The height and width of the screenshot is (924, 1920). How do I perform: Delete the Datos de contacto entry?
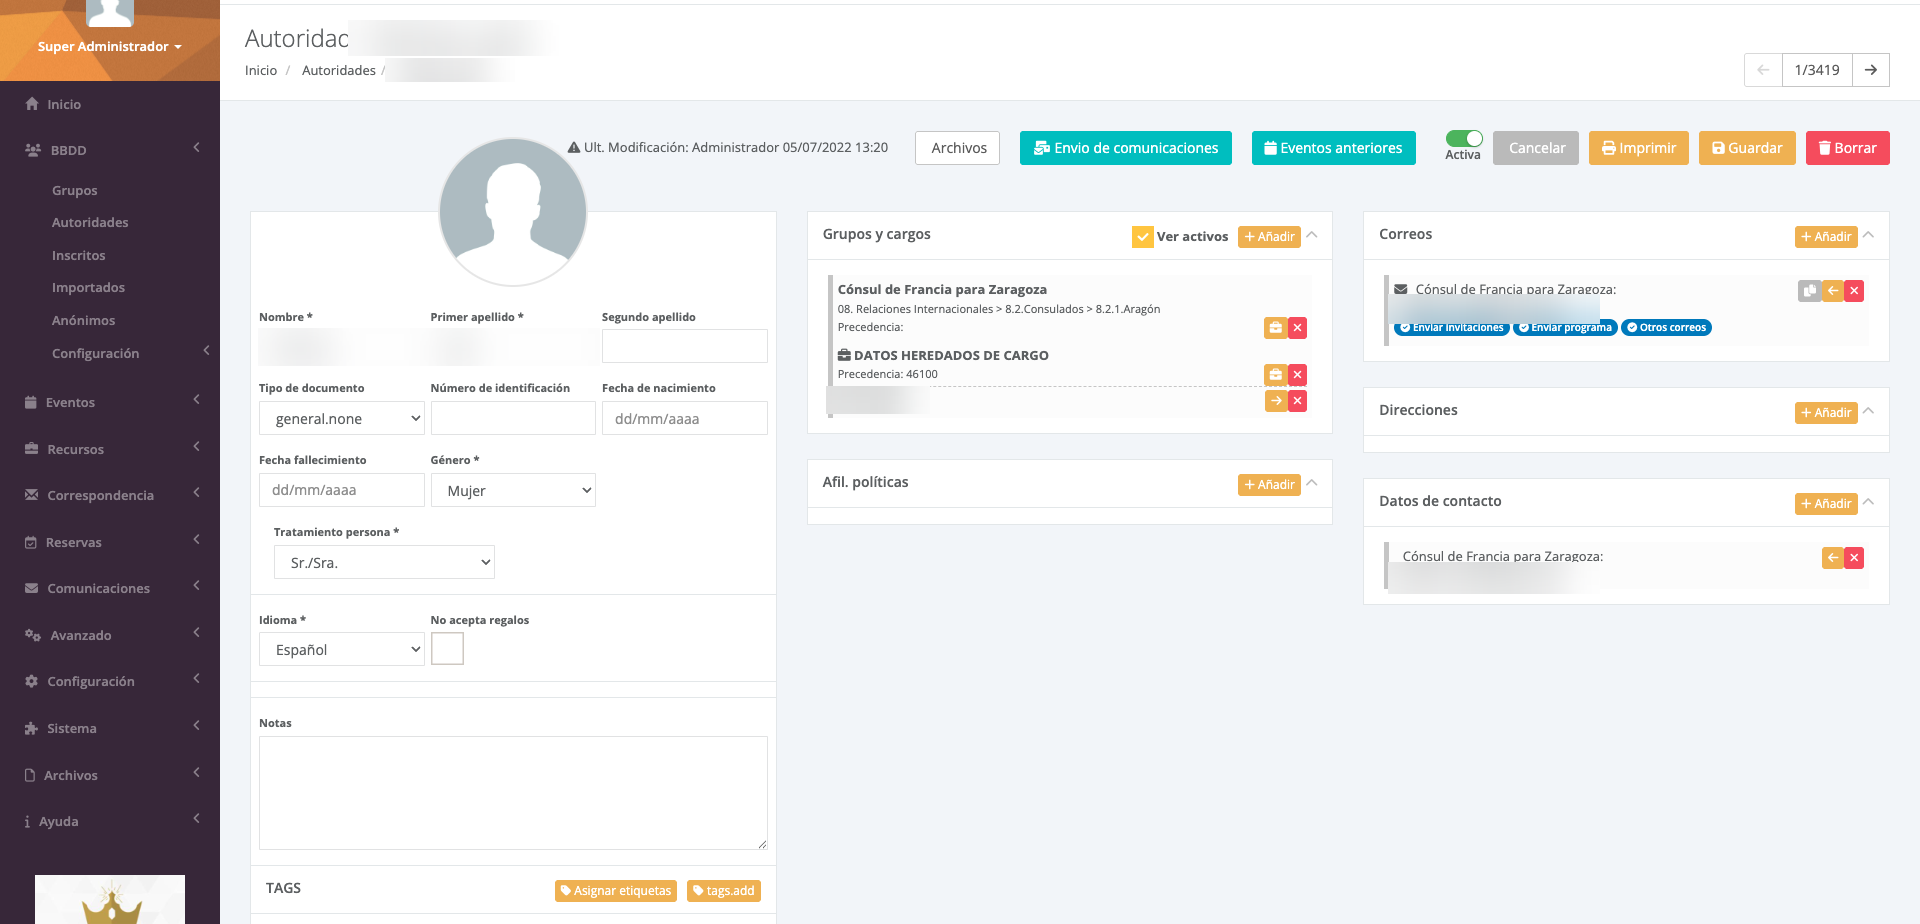1854,558
